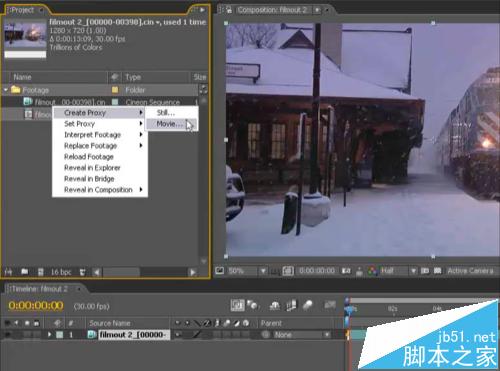This screenshot has height=371, width=500.
Task: Toggle solo switch for filmout 2 layer
Action: [x=27, y=334]
